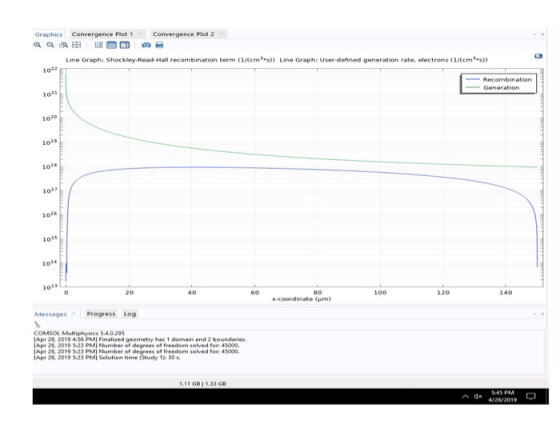Image resolution: width=560 pixels, height=421 pixels.
Task: Click the Generation legend entry
Action: [x=493, y=88]
